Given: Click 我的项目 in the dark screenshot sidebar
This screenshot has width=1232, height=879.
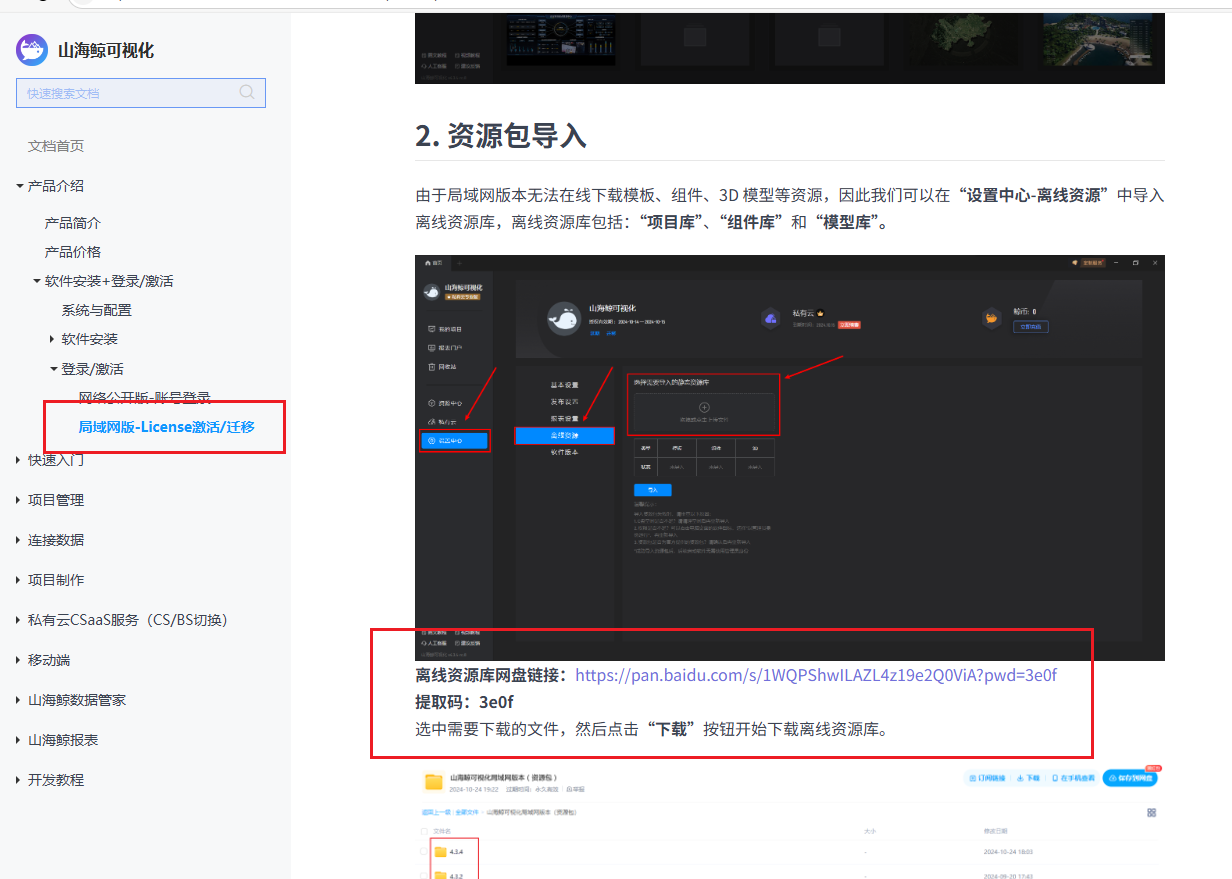Looking at the screenshot, I should (445, 329).
